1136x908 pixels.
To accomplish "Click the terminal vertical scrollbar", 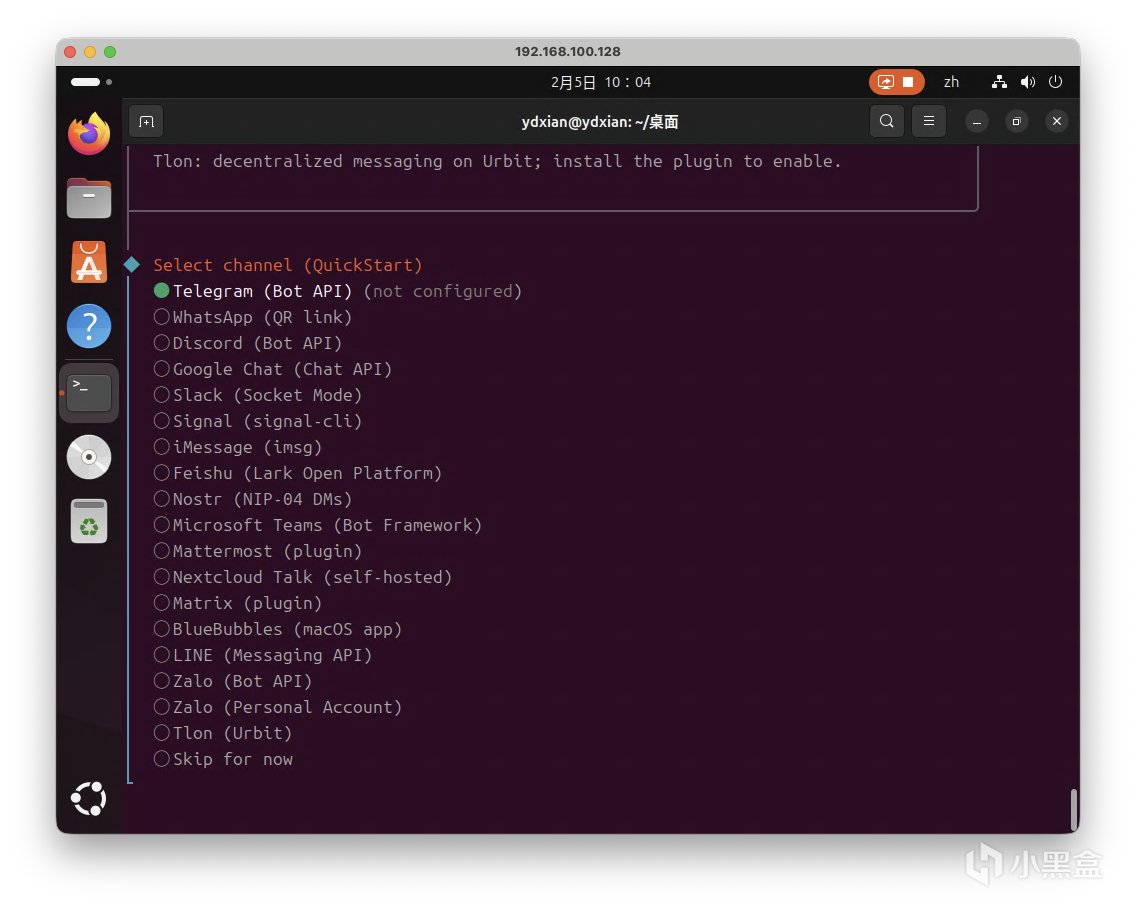I will [1074, 808].
